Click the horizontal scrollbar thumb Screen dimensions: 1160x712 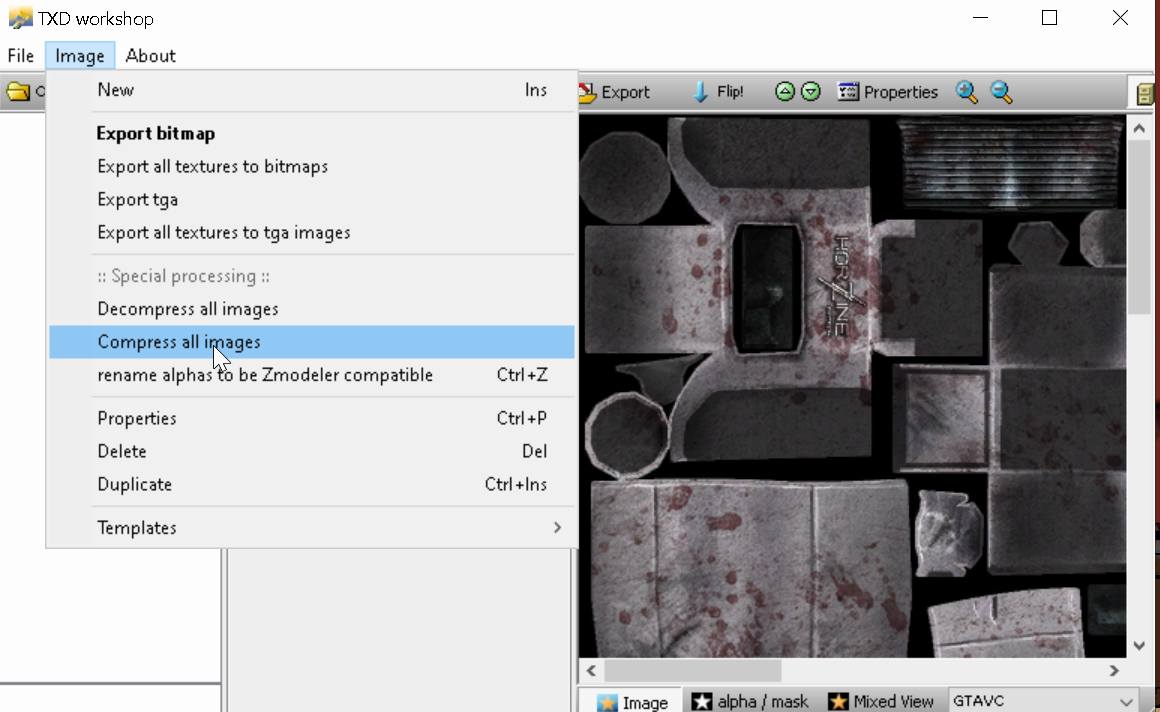coord(693,671)
